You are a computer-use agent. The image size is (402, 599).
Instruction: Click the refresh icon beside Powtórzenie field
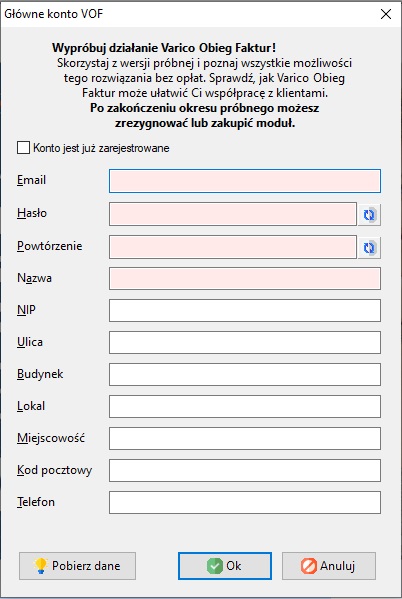pyautogui.click(x=369, y=247)
